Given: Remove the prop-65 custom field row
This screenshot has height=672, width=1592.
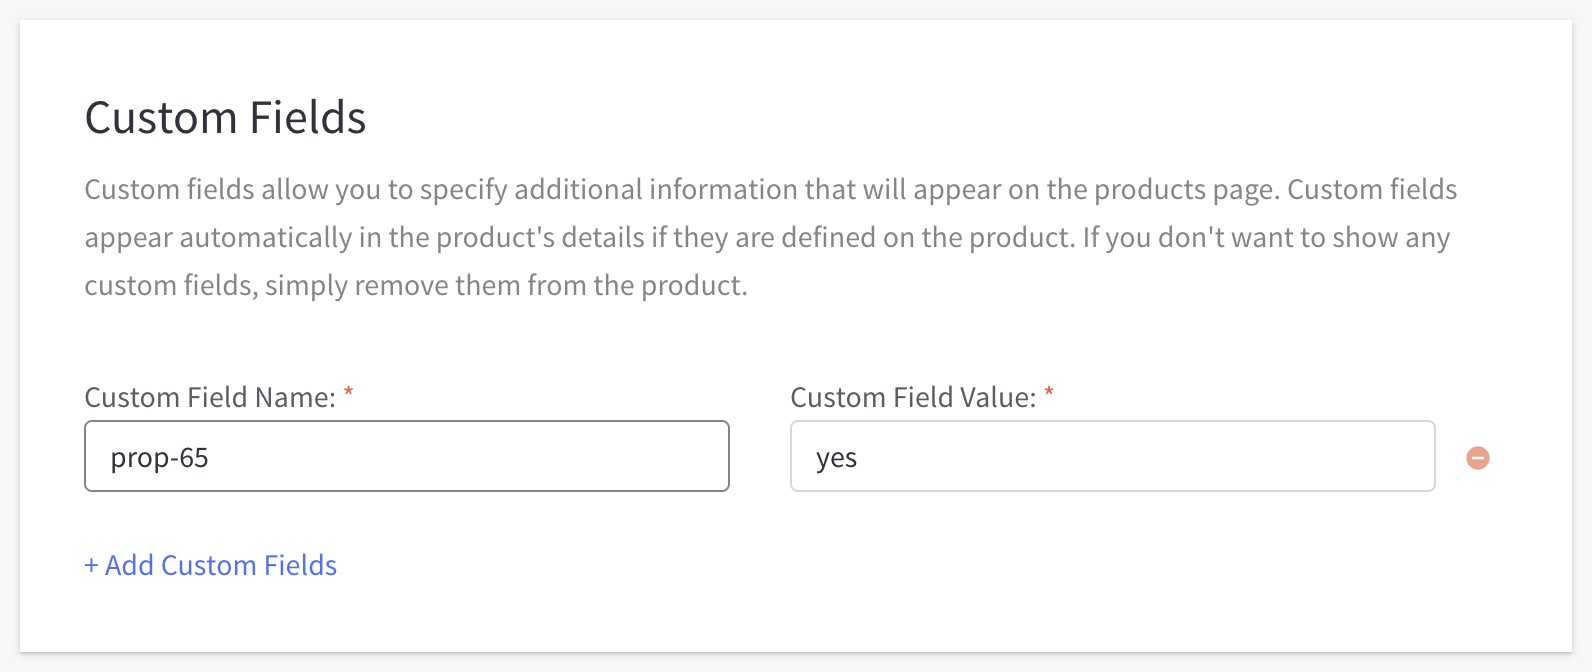Looking at the screenshot, I should (x=1477, y=457).
